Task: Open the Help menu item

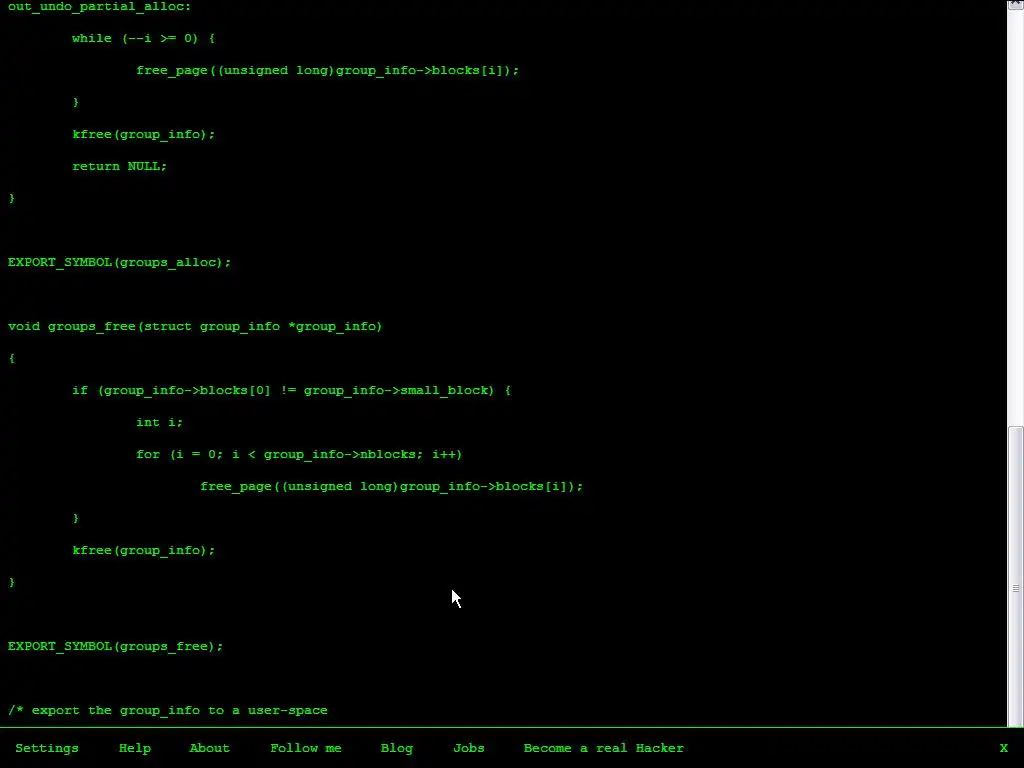Action: point(135,748)
